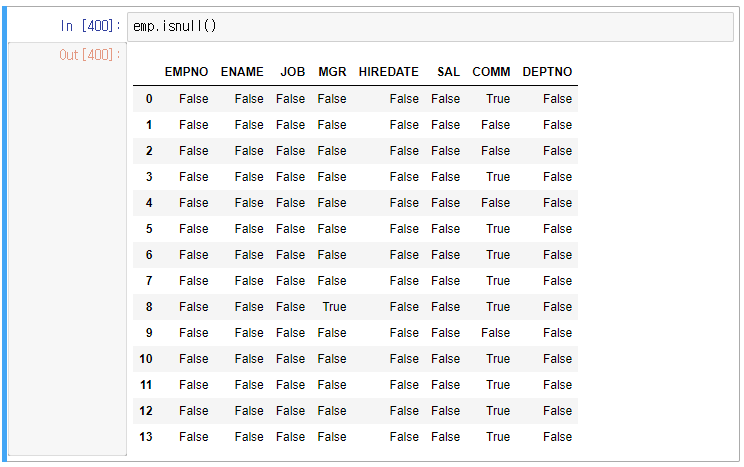Select row index 11 label
744x467 pixels.
point(146,385)
